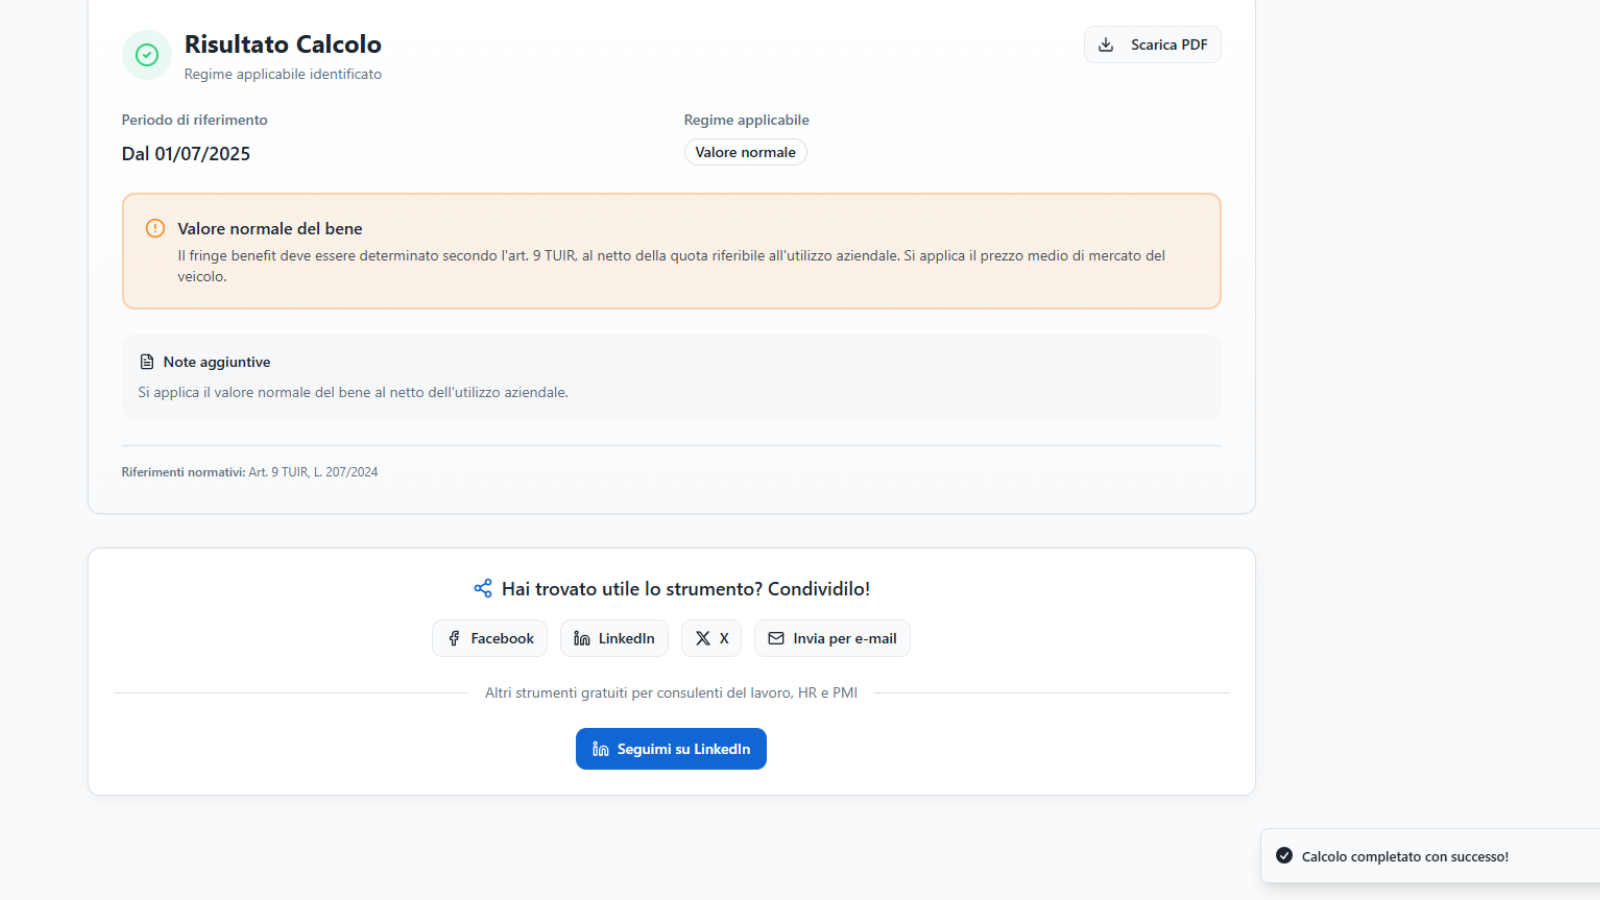
Task: Click the toast notification checkmark icon
Action: pos(1284,856)
